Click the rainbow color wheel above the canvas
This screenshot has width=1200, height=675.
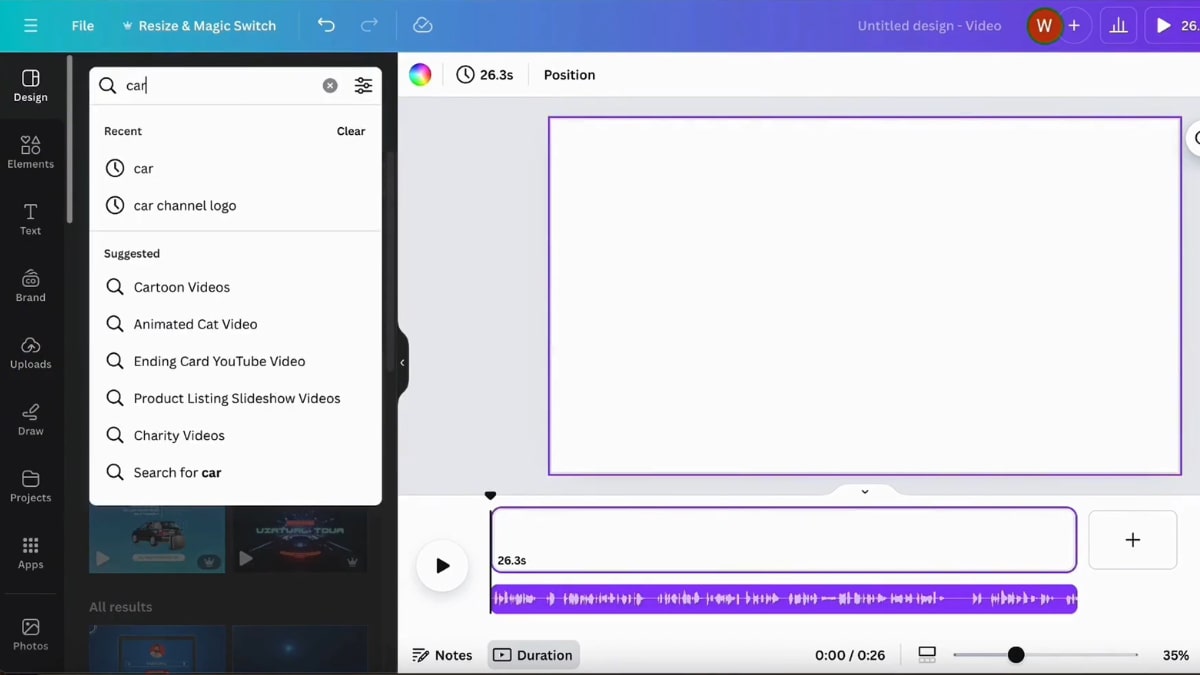point(420,74)
